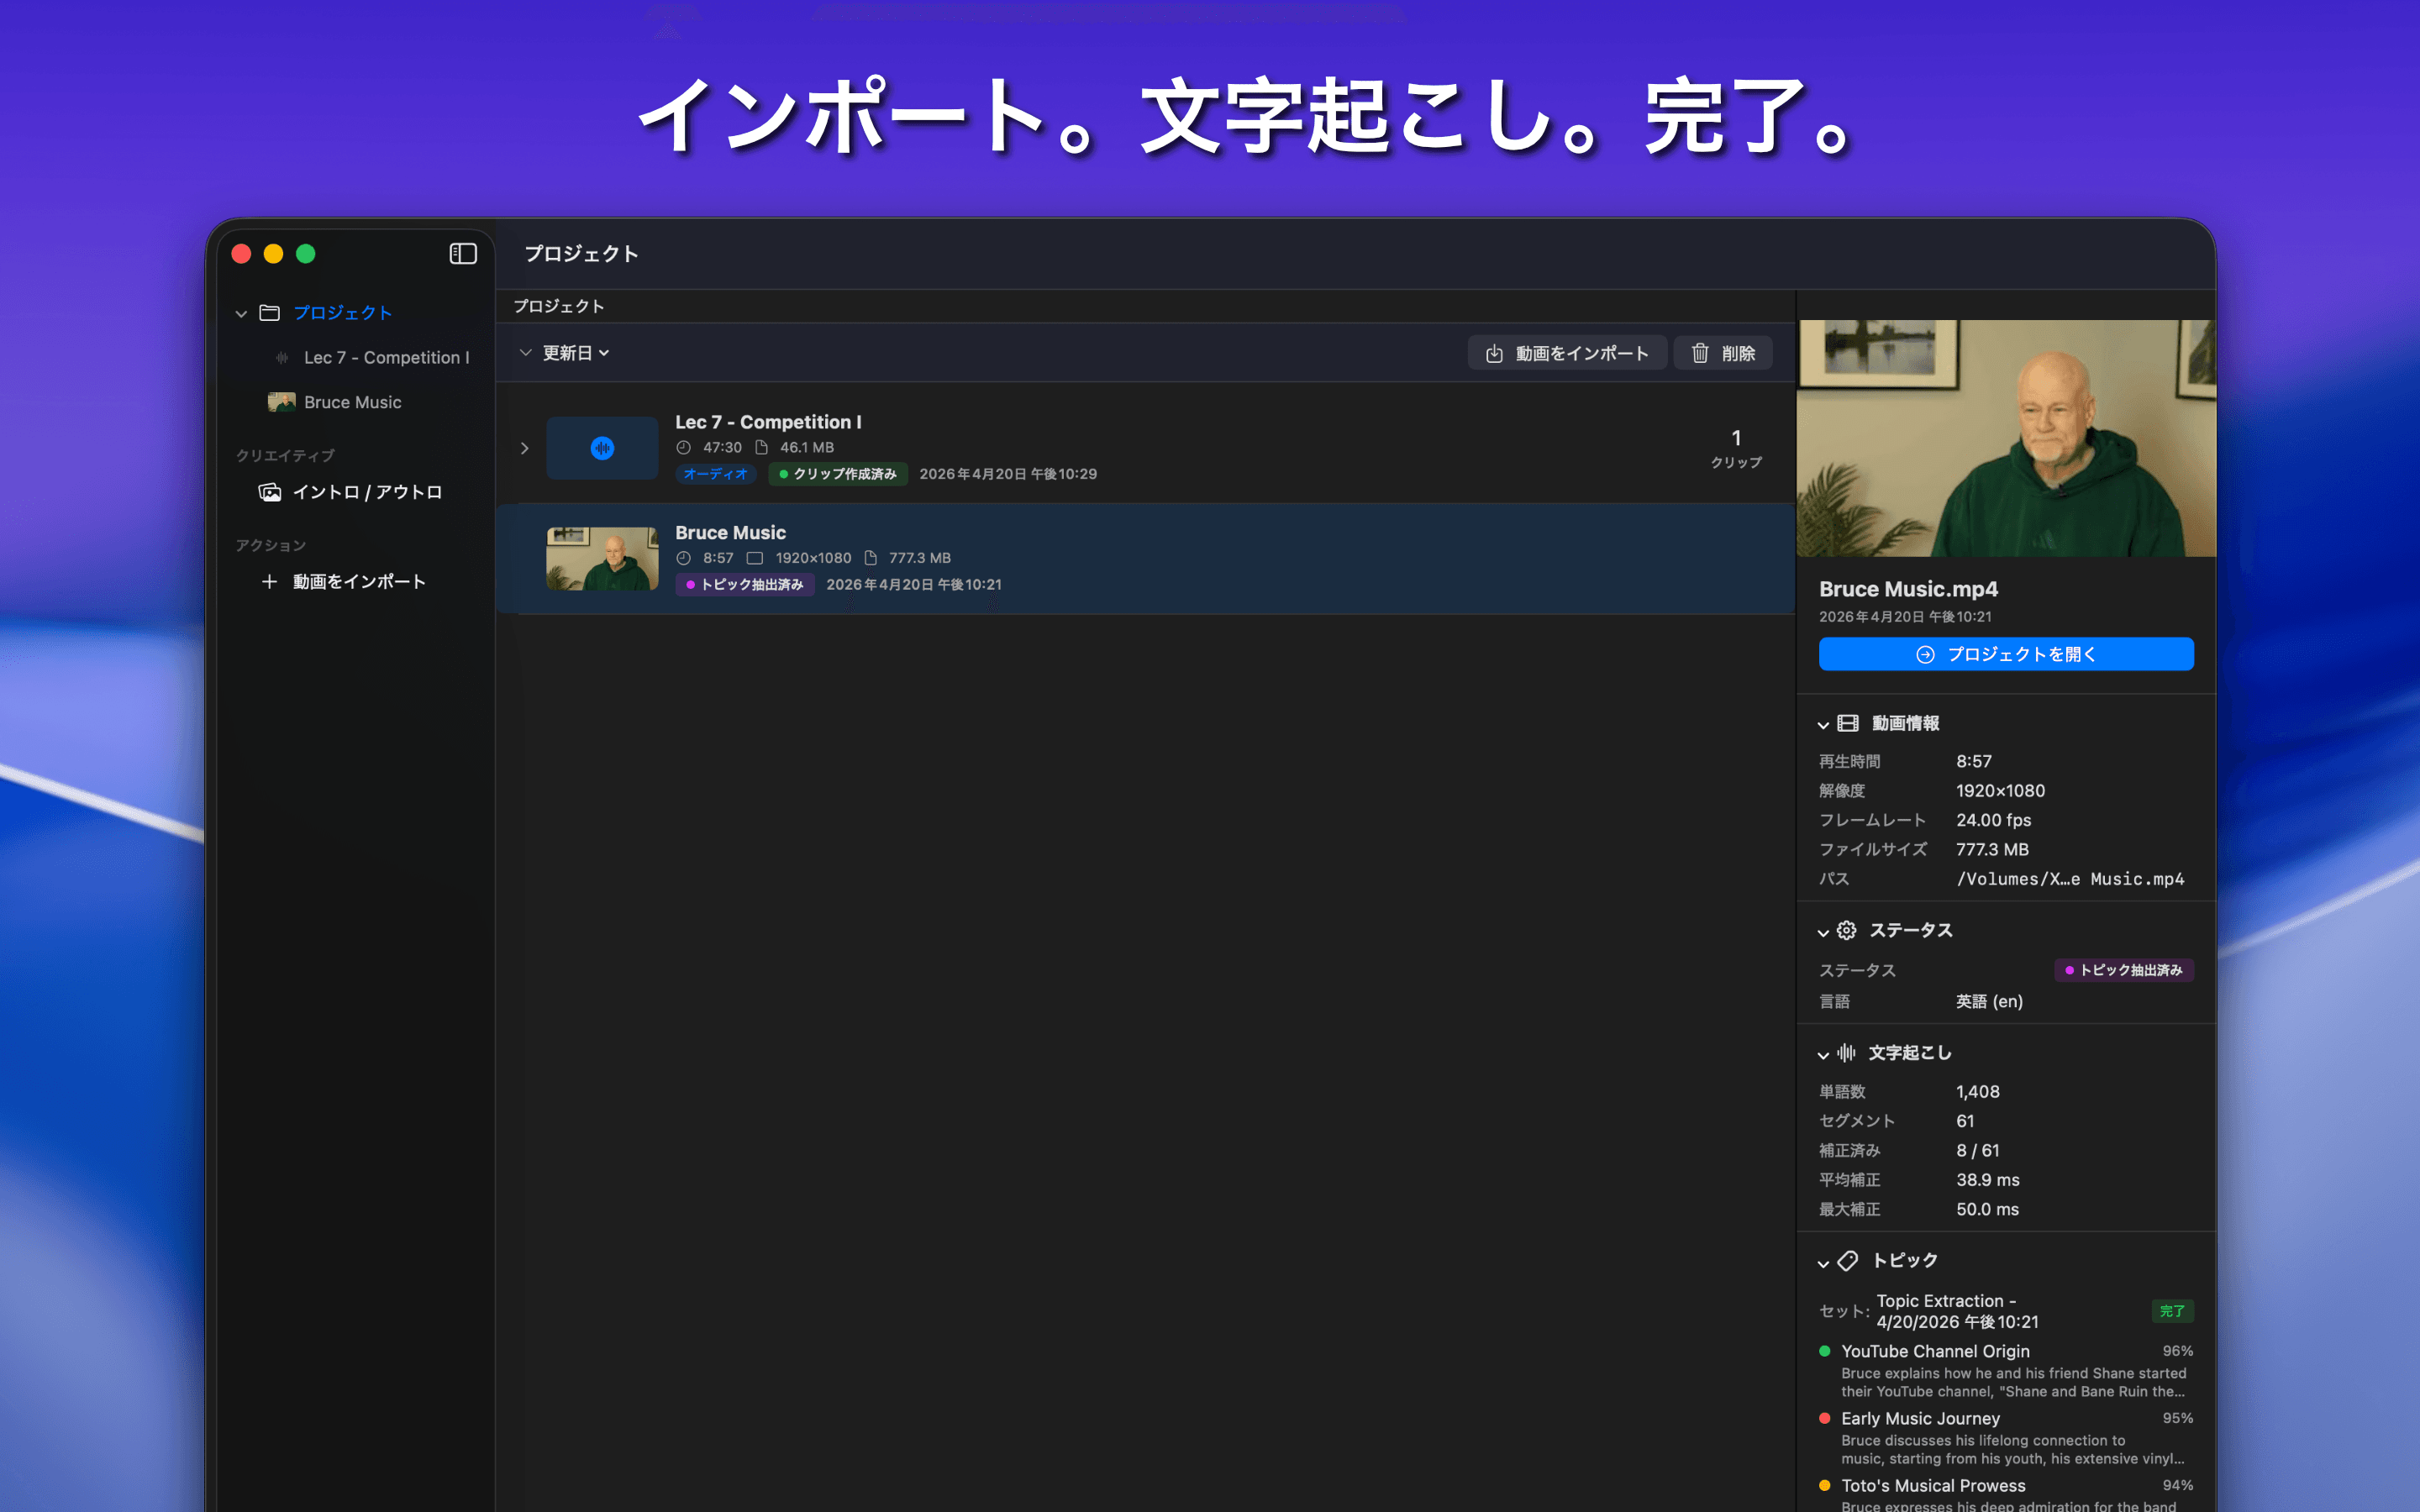Image resolution: width=2420 pixels, height=1512 pixels.
Task: Click the 英語 (en) language value
Action: click(1989, 1001)
